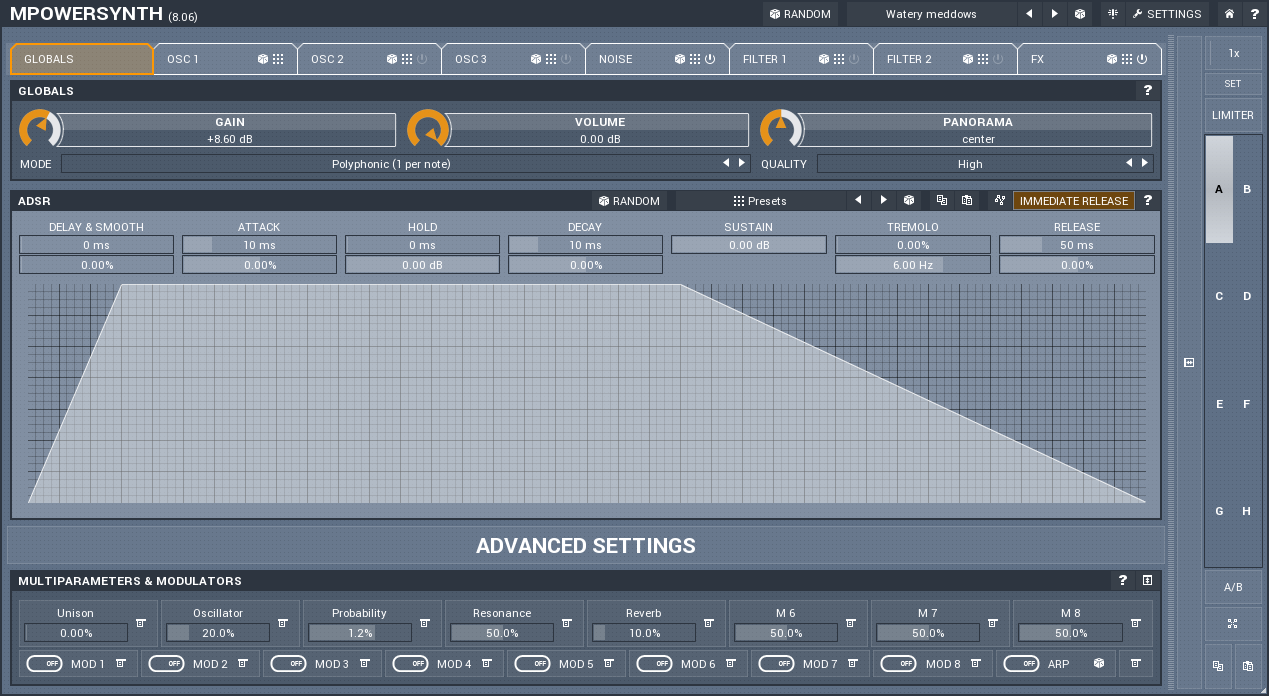Viewport: 1269px width, 696px height.
Task: Toggle FILTER 2 power button
Action: point(998,59)
